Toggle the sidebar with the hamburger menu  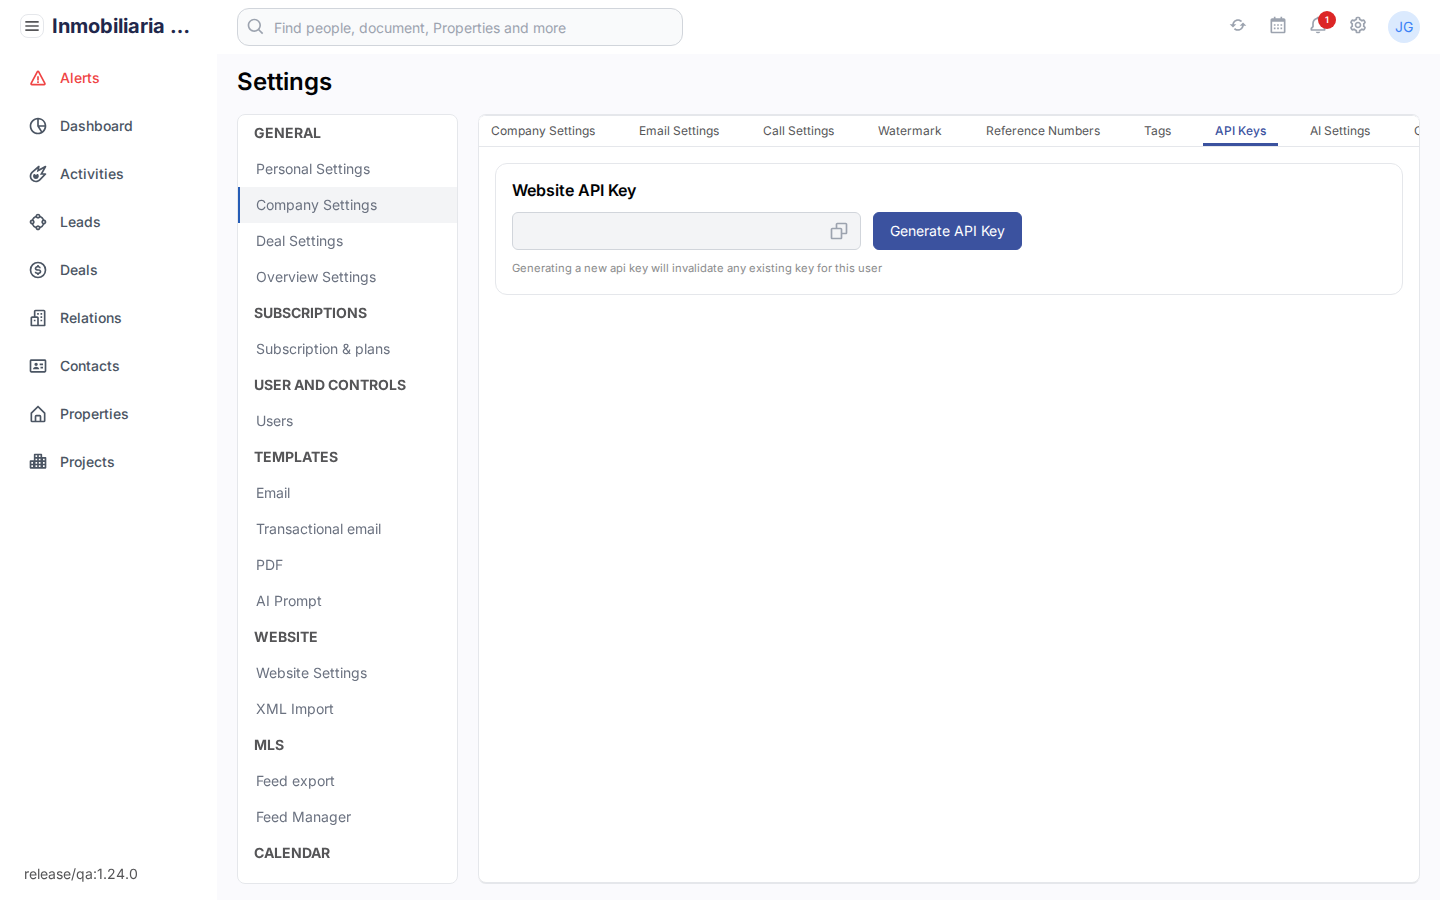[32, 25]
